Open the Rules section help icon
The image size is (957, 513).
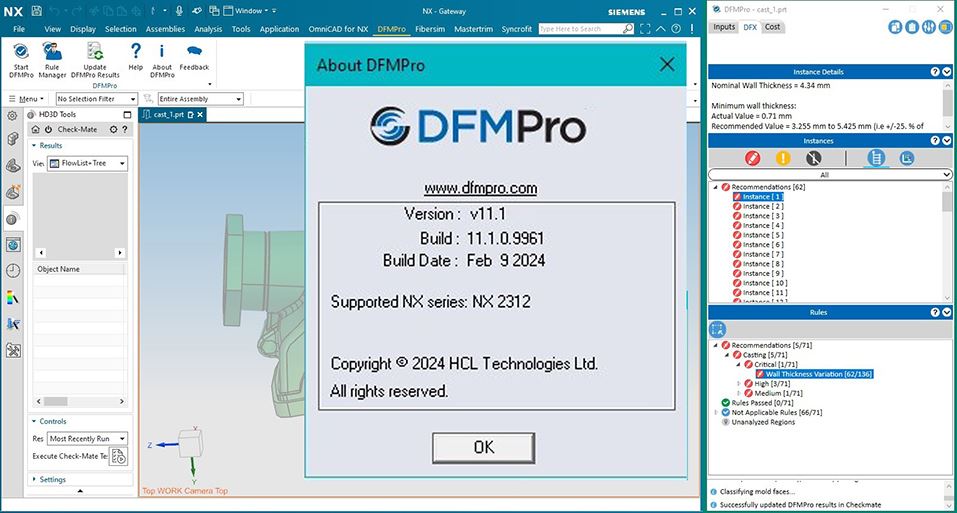935,312
